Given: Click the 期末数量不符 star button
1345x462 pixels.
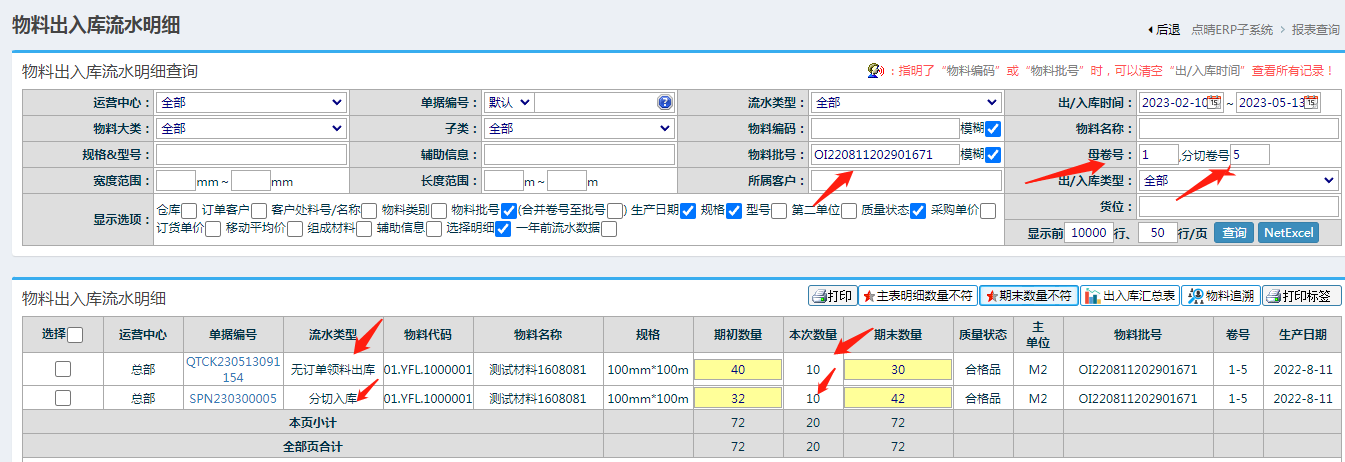Looking at the screenshot, I should [1027, 296].
